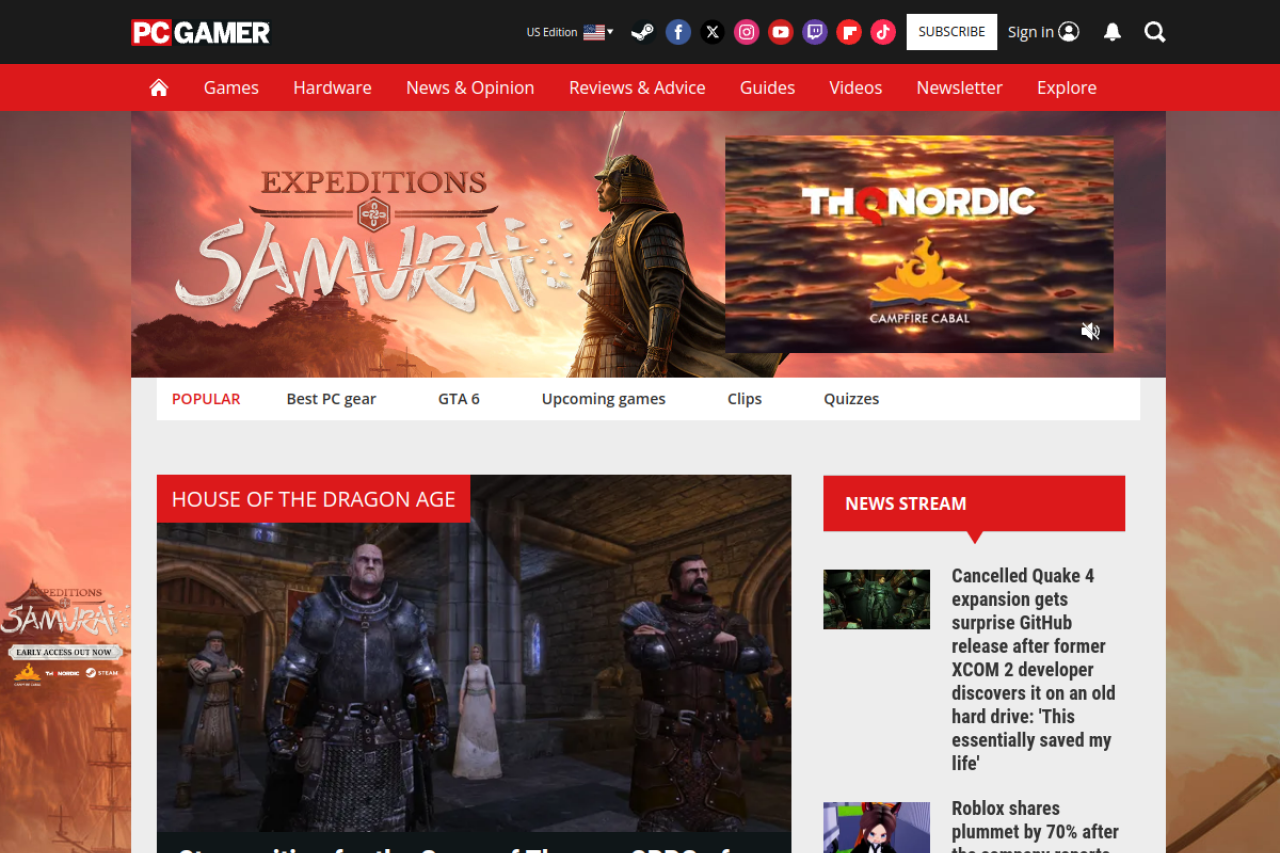Viewport: 1280px width, 853px height.
Task: Open PC Gamer's Steam page icon
Action: point(643,32)
